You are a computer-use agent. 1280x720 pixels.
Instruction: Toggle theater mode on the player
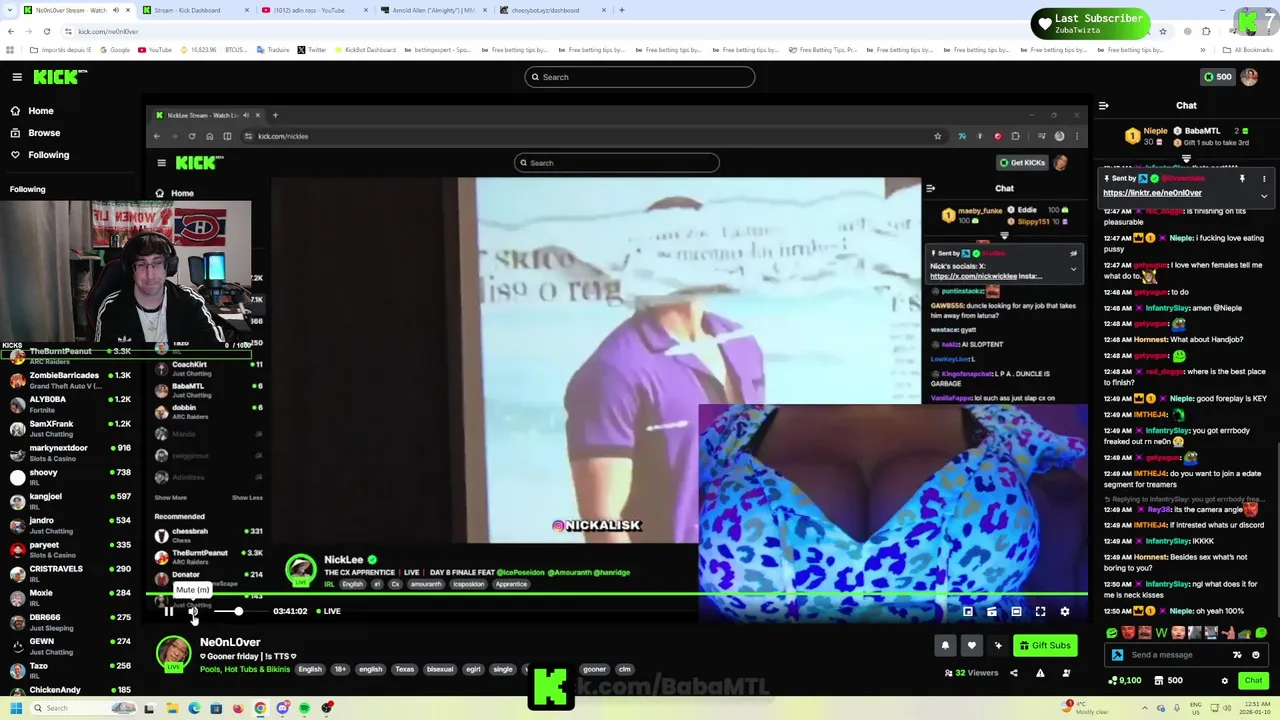click(1016, 611)
